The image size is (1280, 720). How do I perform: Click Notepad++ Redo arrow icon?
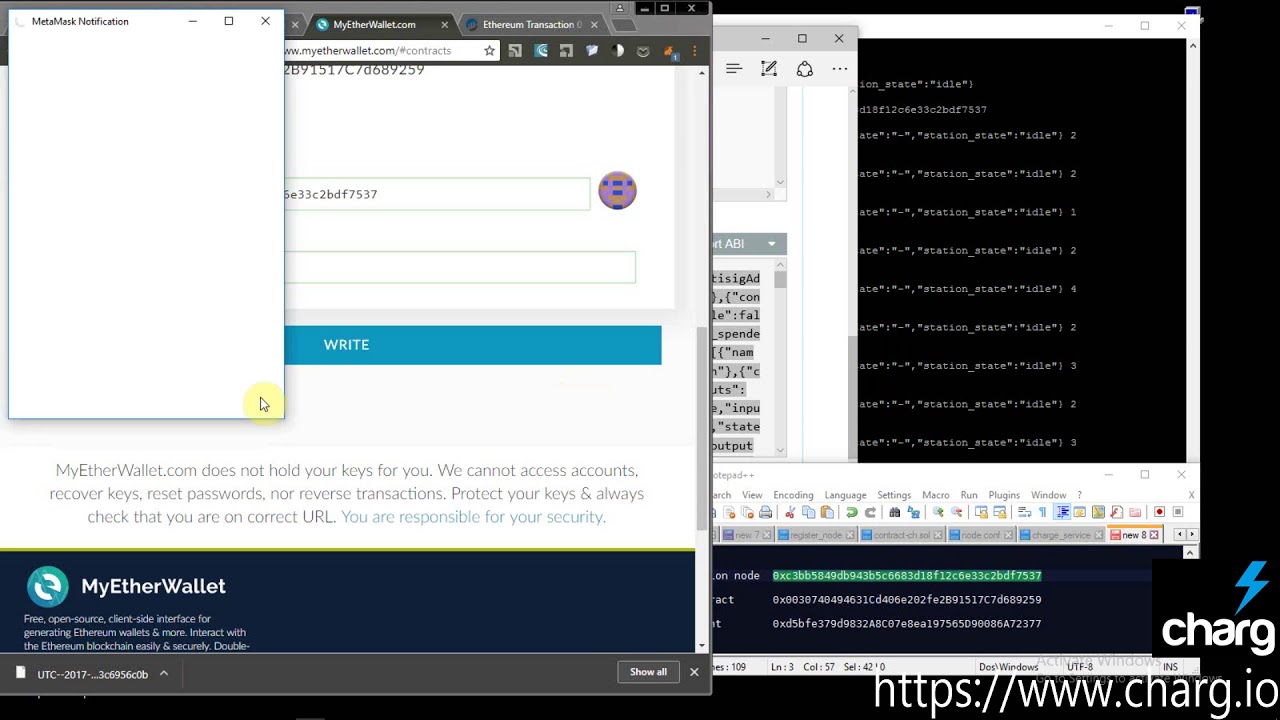(x=870, y=512)
